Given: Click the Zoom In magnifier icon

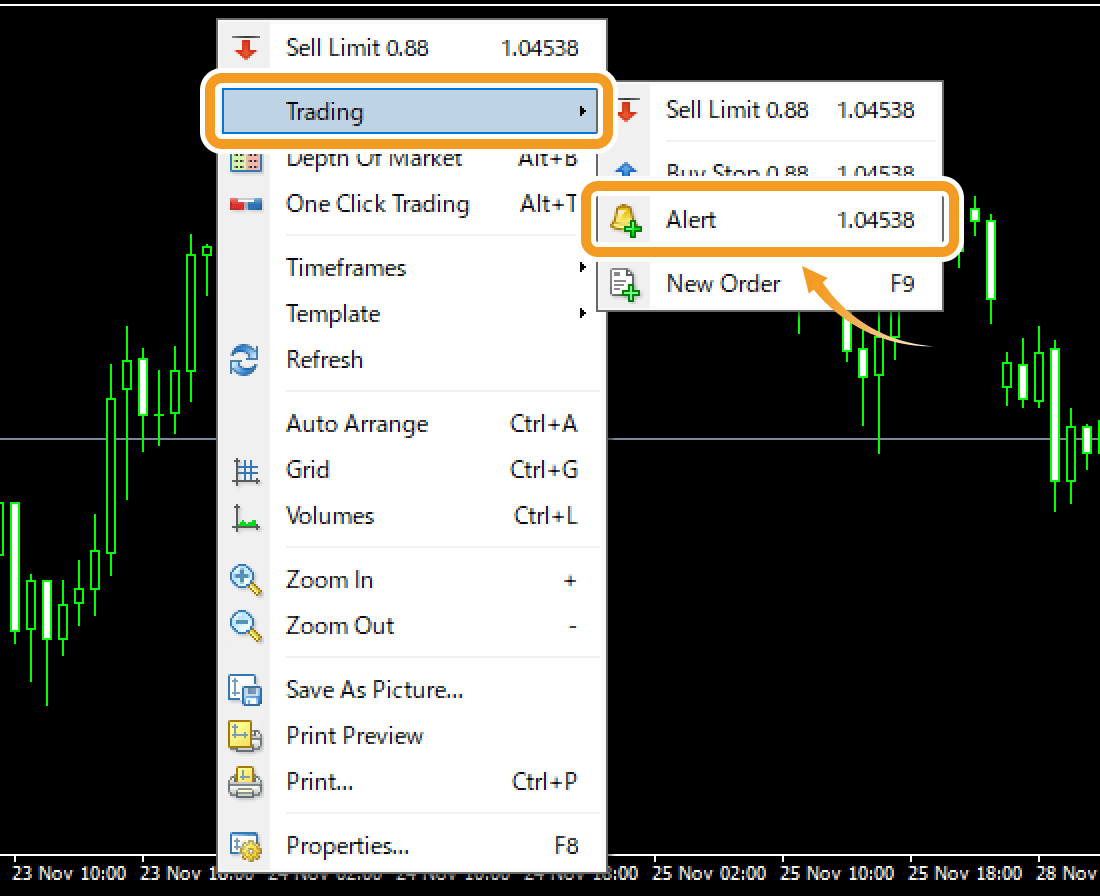Looking at the screenshot, I should (x=246, y=579).
